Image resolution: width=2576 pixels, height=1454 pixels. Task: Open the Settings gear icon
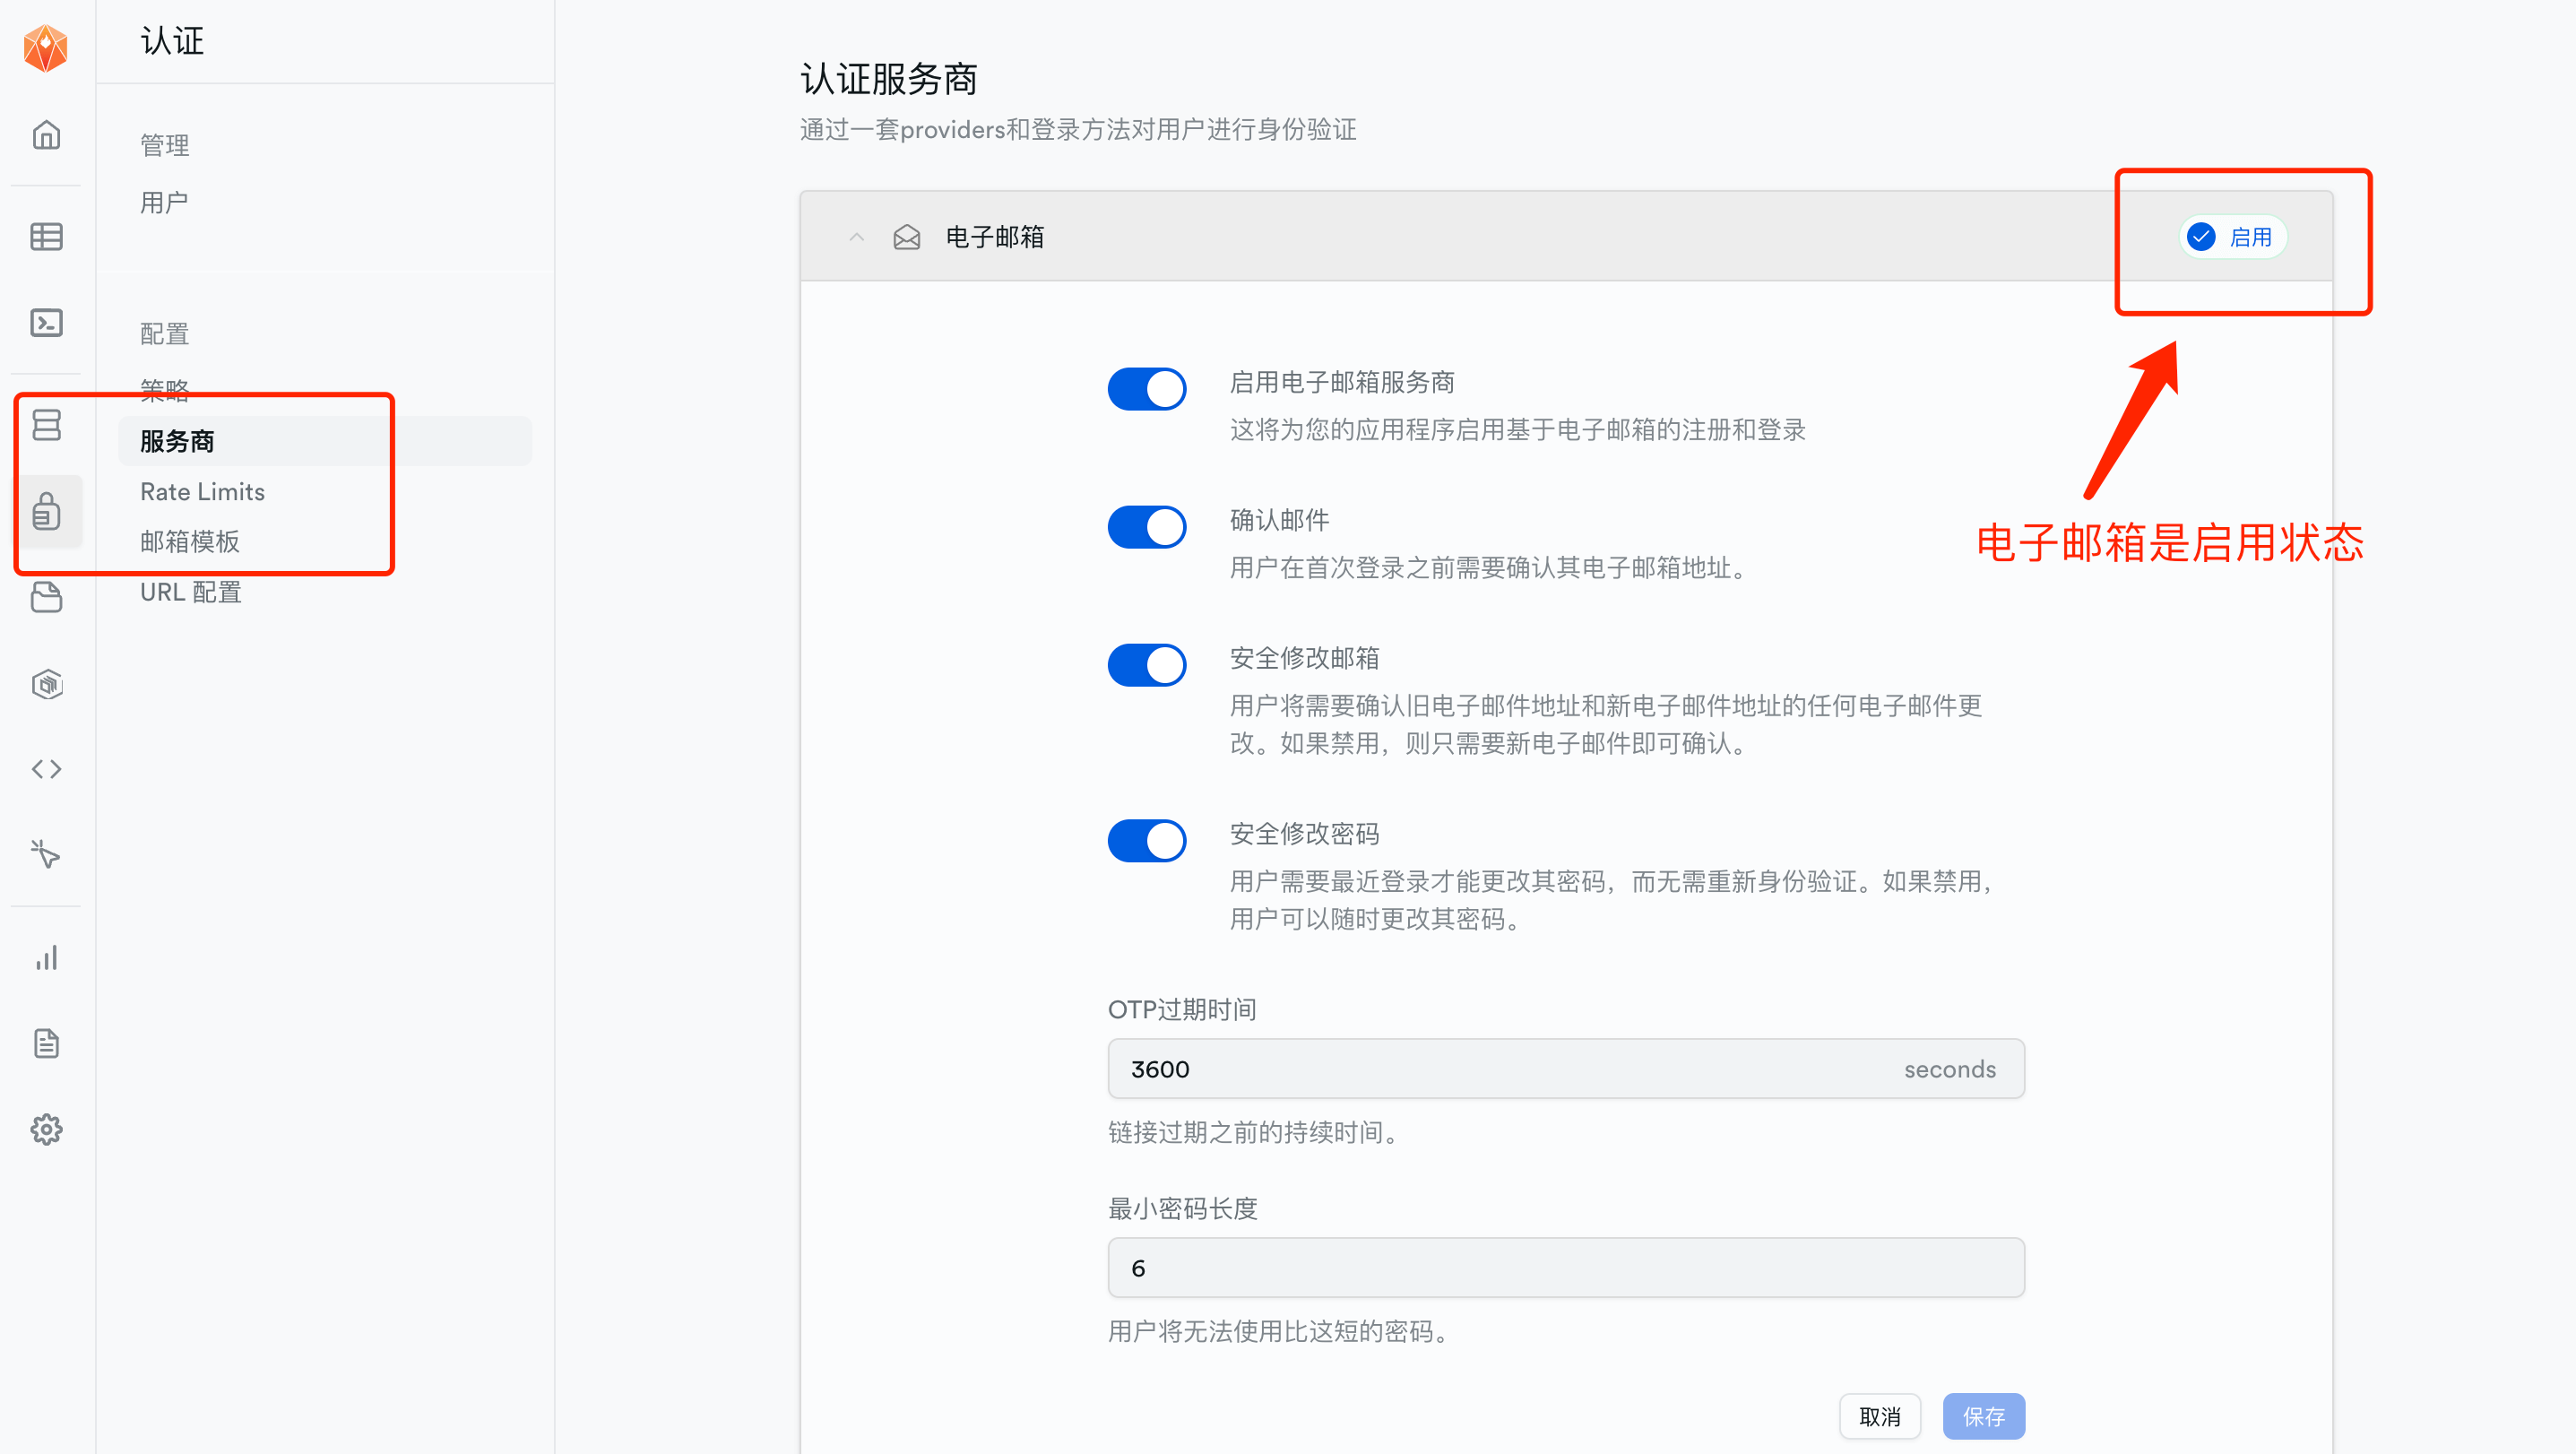46,1130
